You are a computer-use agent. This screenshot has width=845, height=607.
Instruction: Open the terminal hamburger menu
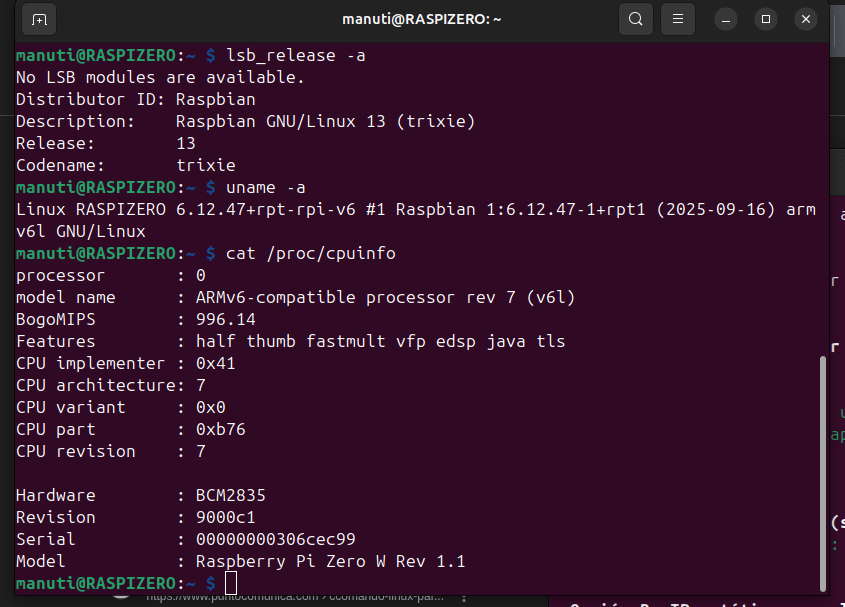679,19
